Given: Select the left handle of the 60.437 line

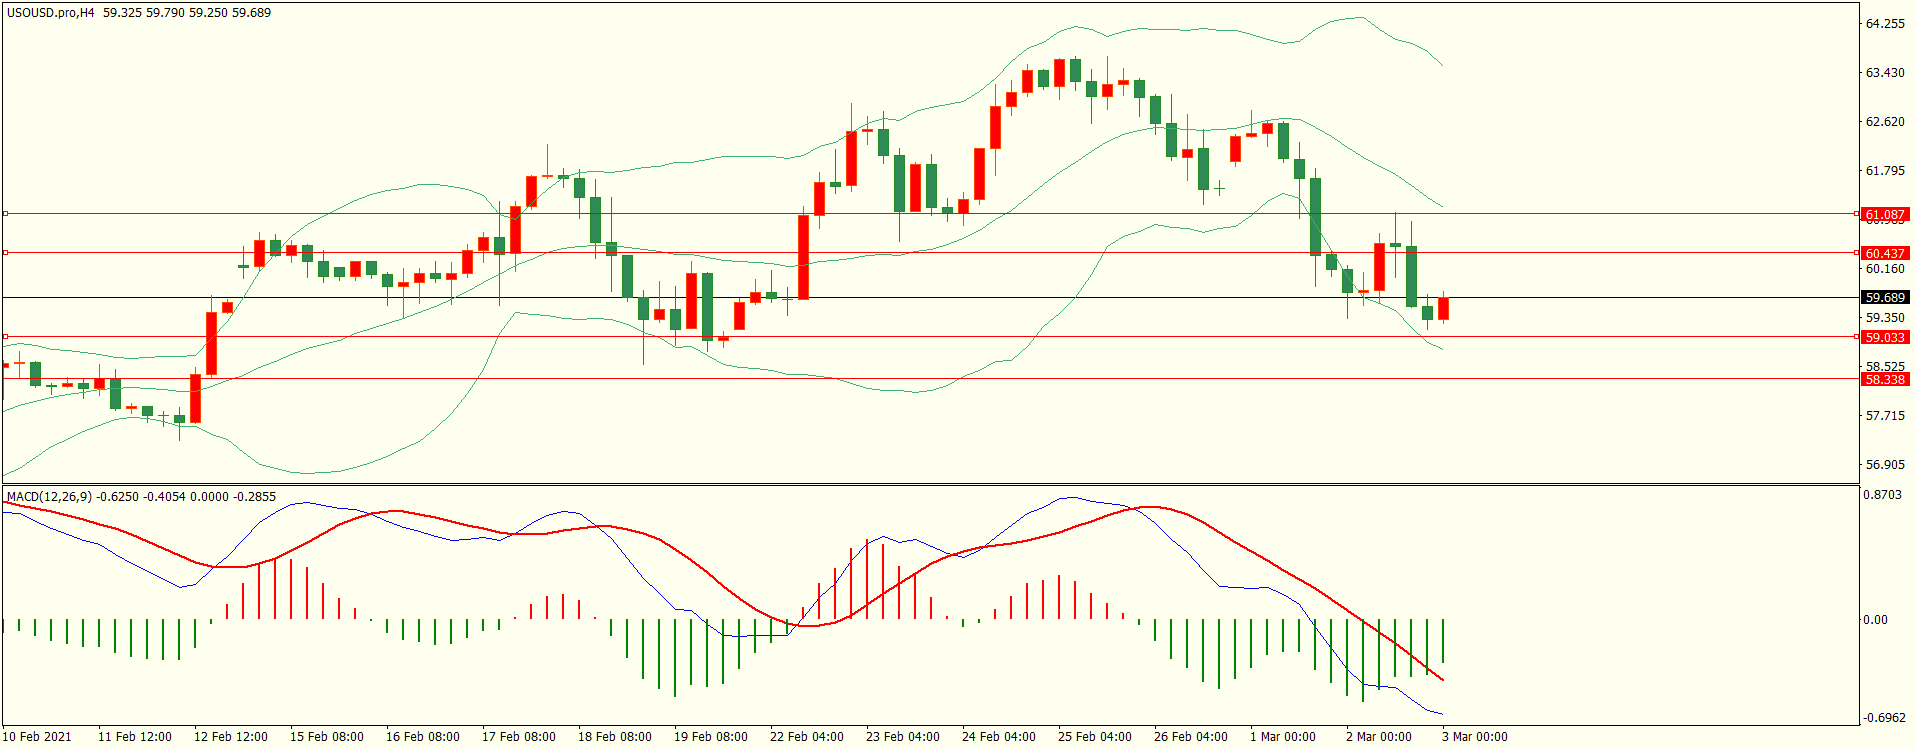Looking at the screenshot, I should (x=6, y=253).
